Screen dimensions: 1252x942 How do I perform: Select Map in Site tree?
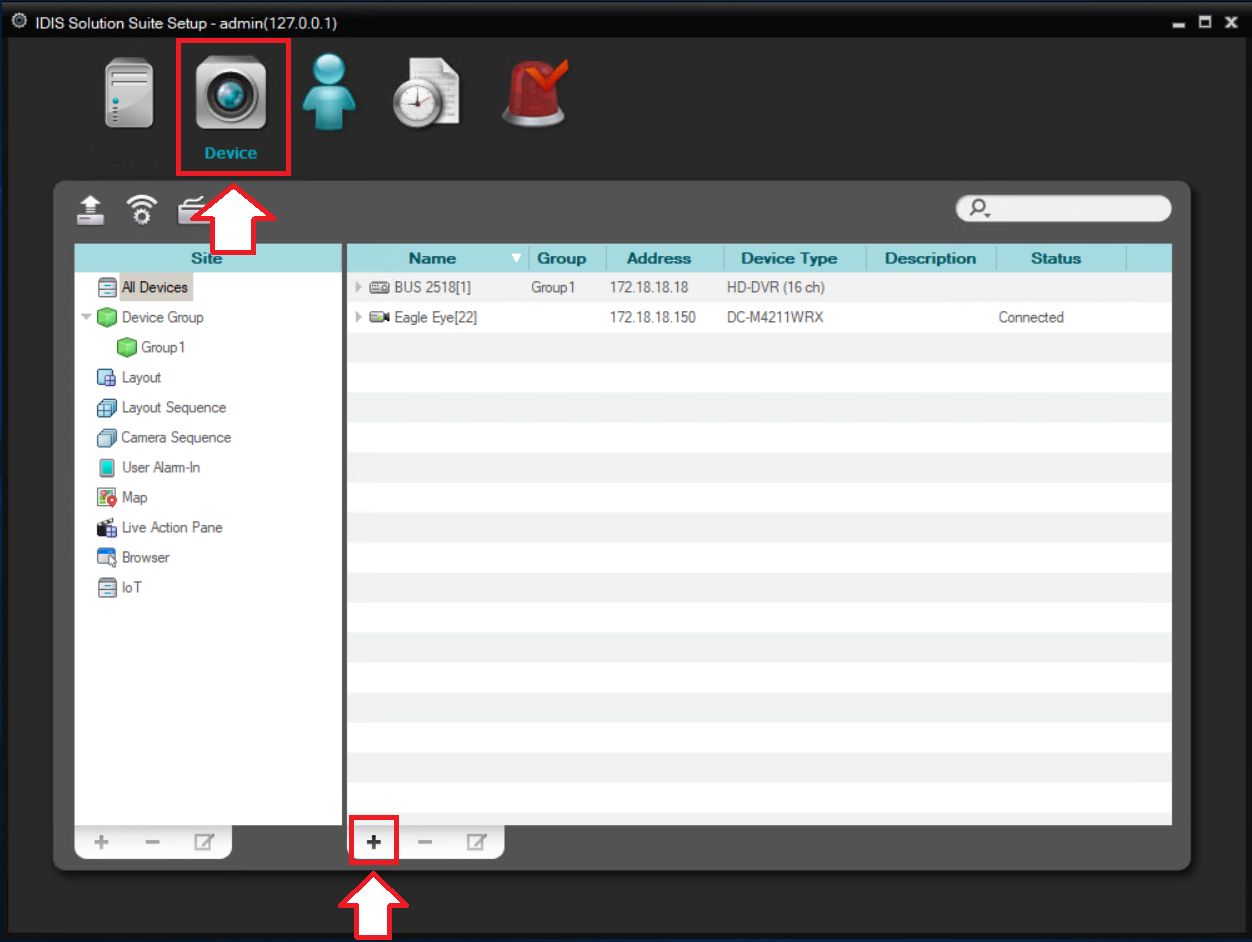pos(134,497)
